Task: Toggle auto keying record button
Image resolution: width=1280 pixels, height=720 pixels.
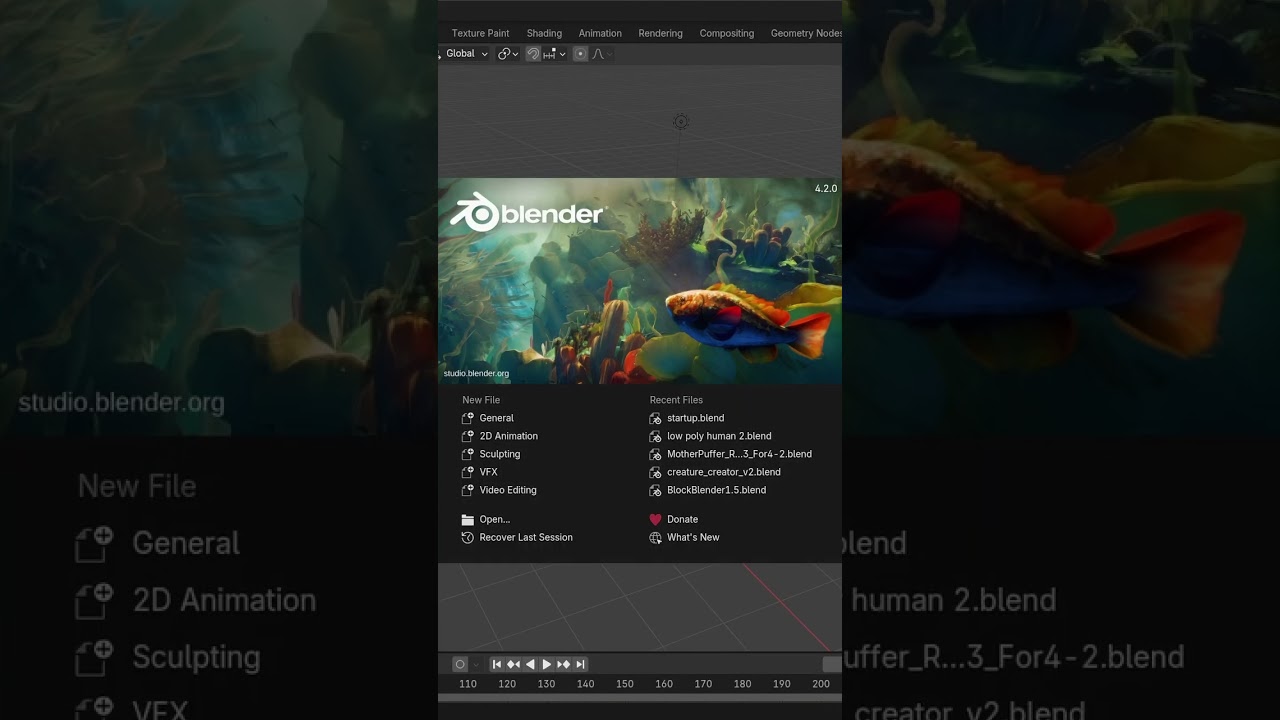Action: pyautogui.click(x=460, y=664)
